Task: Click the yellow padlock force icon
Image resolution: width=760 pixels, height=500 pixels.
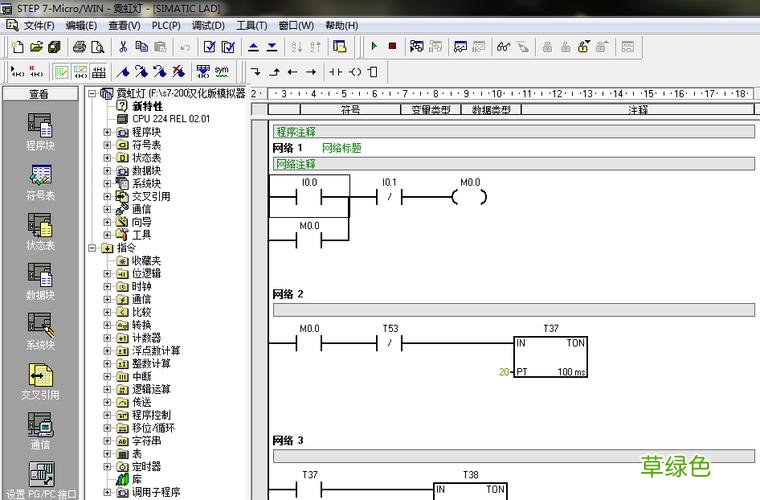Action: [584, 47]
